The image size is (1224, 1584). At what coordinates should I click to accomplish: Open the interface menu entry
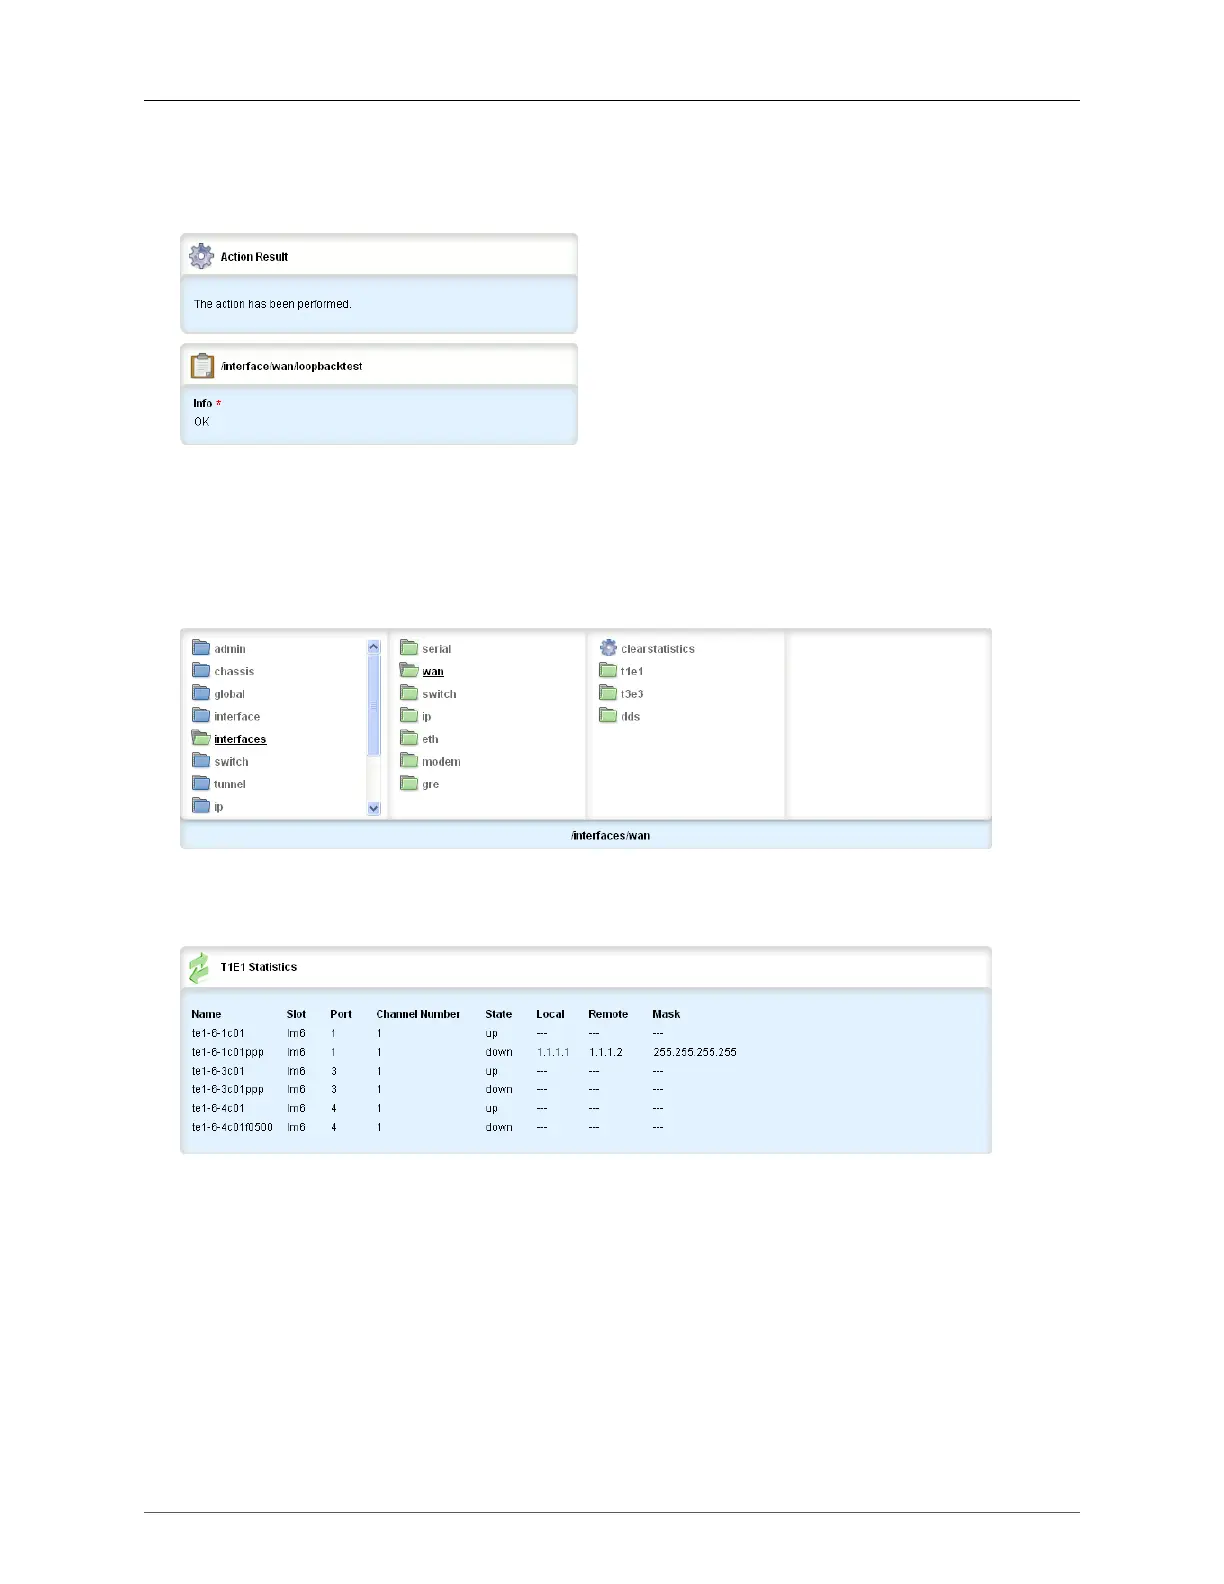click(x=237, y=717)
